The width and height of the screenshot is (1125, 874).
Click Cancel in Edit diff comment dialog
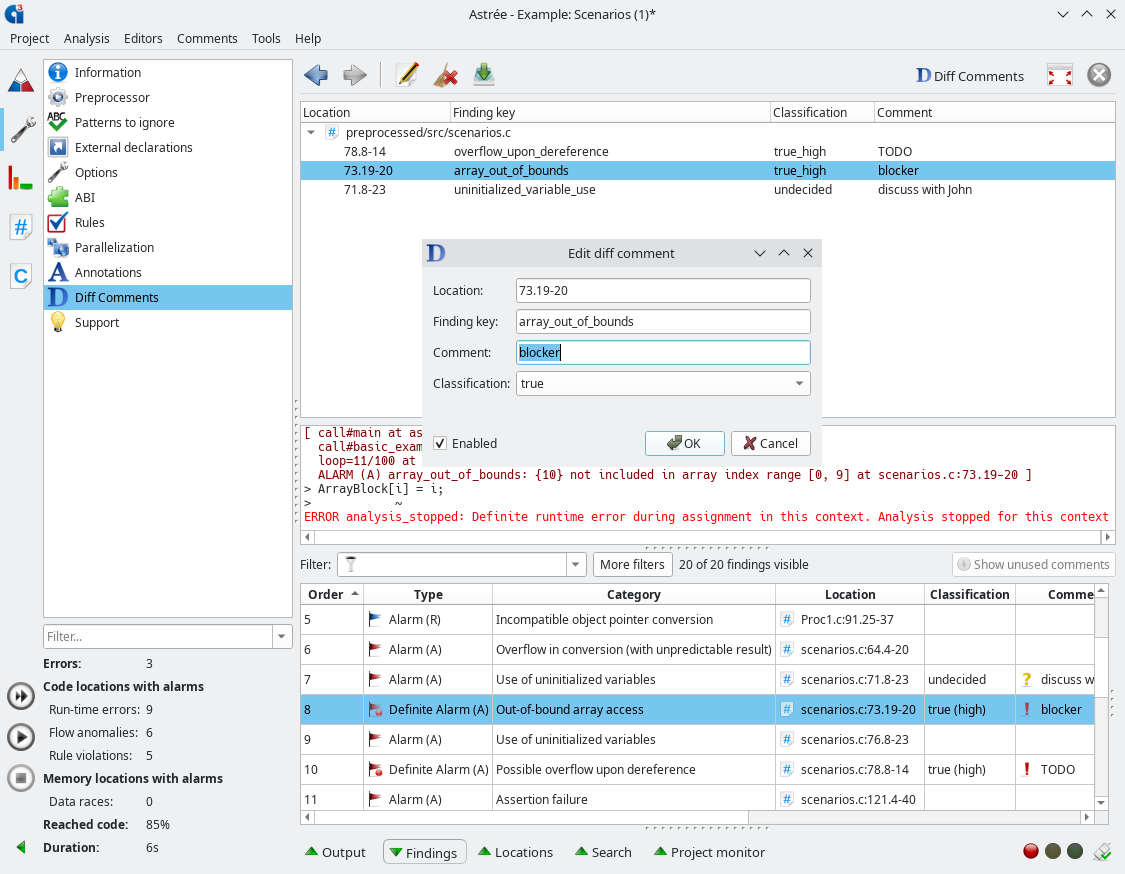[x=771, y=443]
